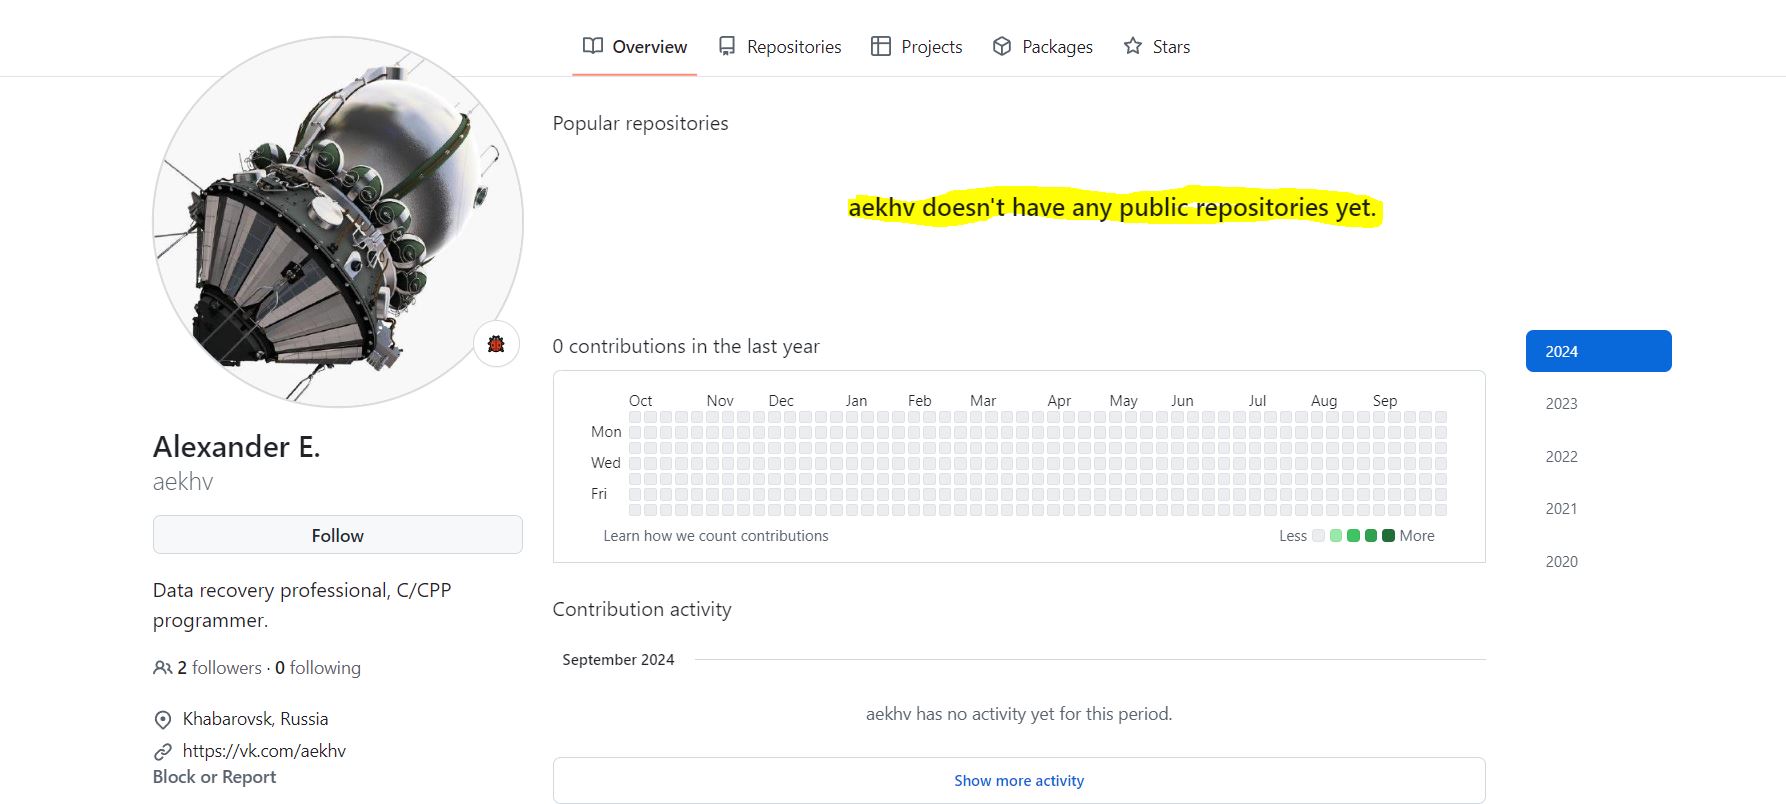Click the Overview book icon
This screenshot has width=1786, height=804.
(593, 46)
